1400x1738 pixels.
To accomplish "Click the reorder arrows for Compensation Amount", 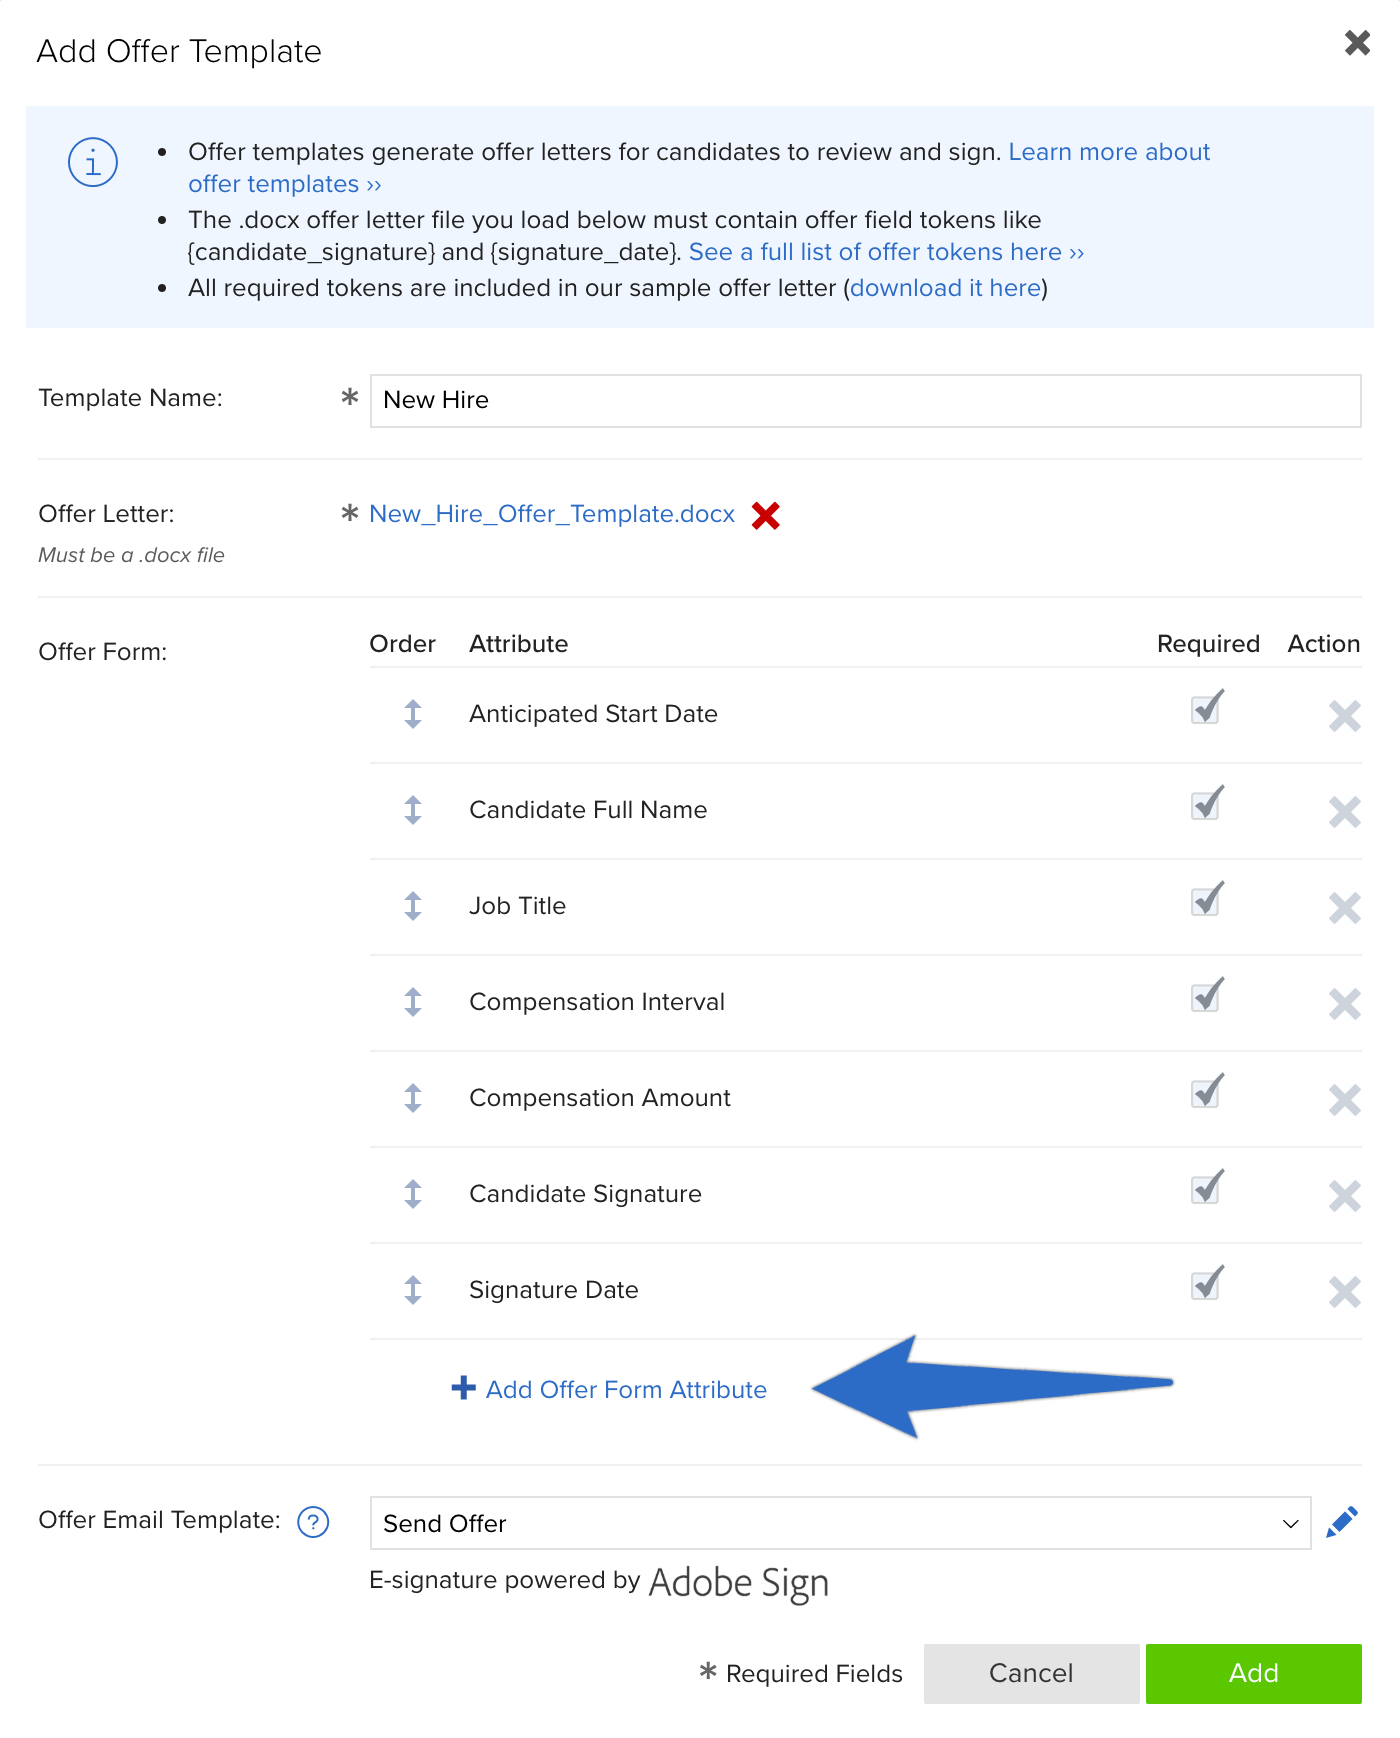I will (x=413, y=1098).
